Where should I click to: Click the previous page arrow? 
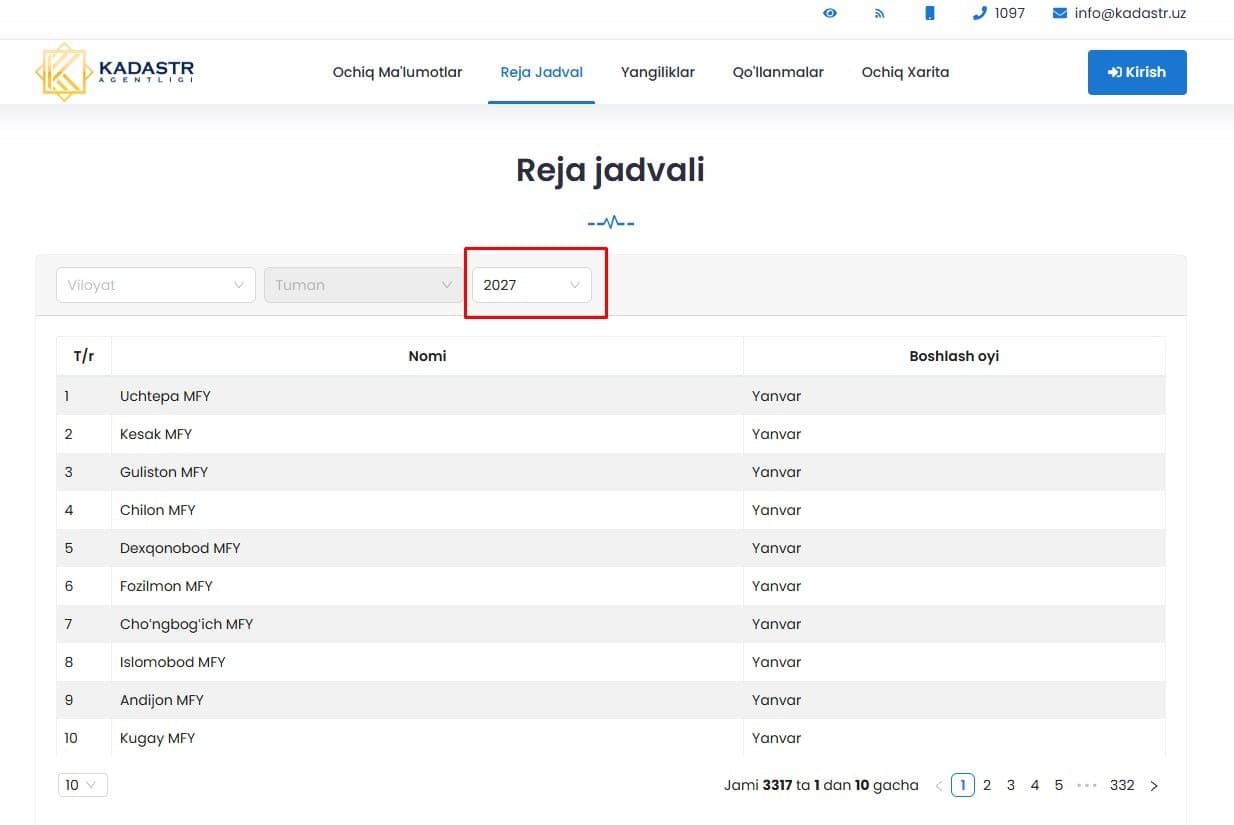coord(938,786)
